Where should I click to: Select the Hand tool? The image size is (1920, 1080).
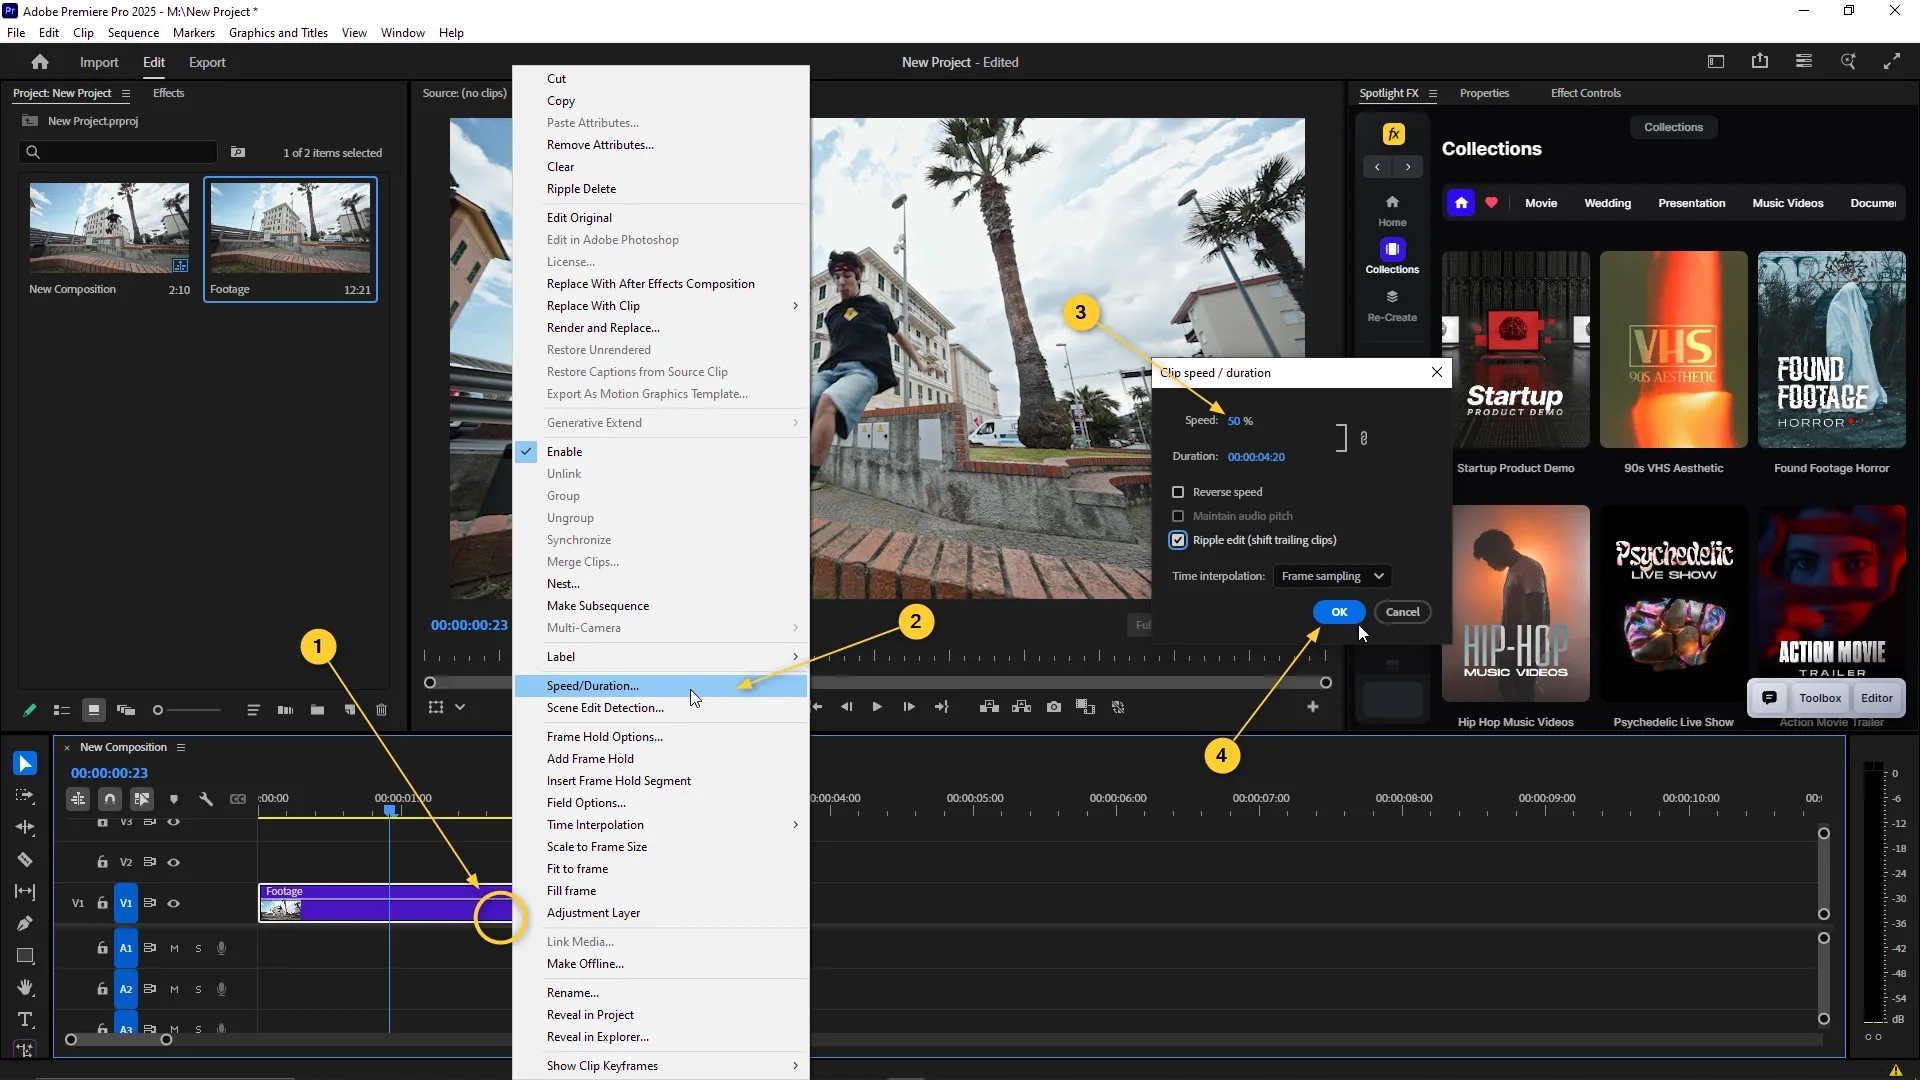[25, 988]
